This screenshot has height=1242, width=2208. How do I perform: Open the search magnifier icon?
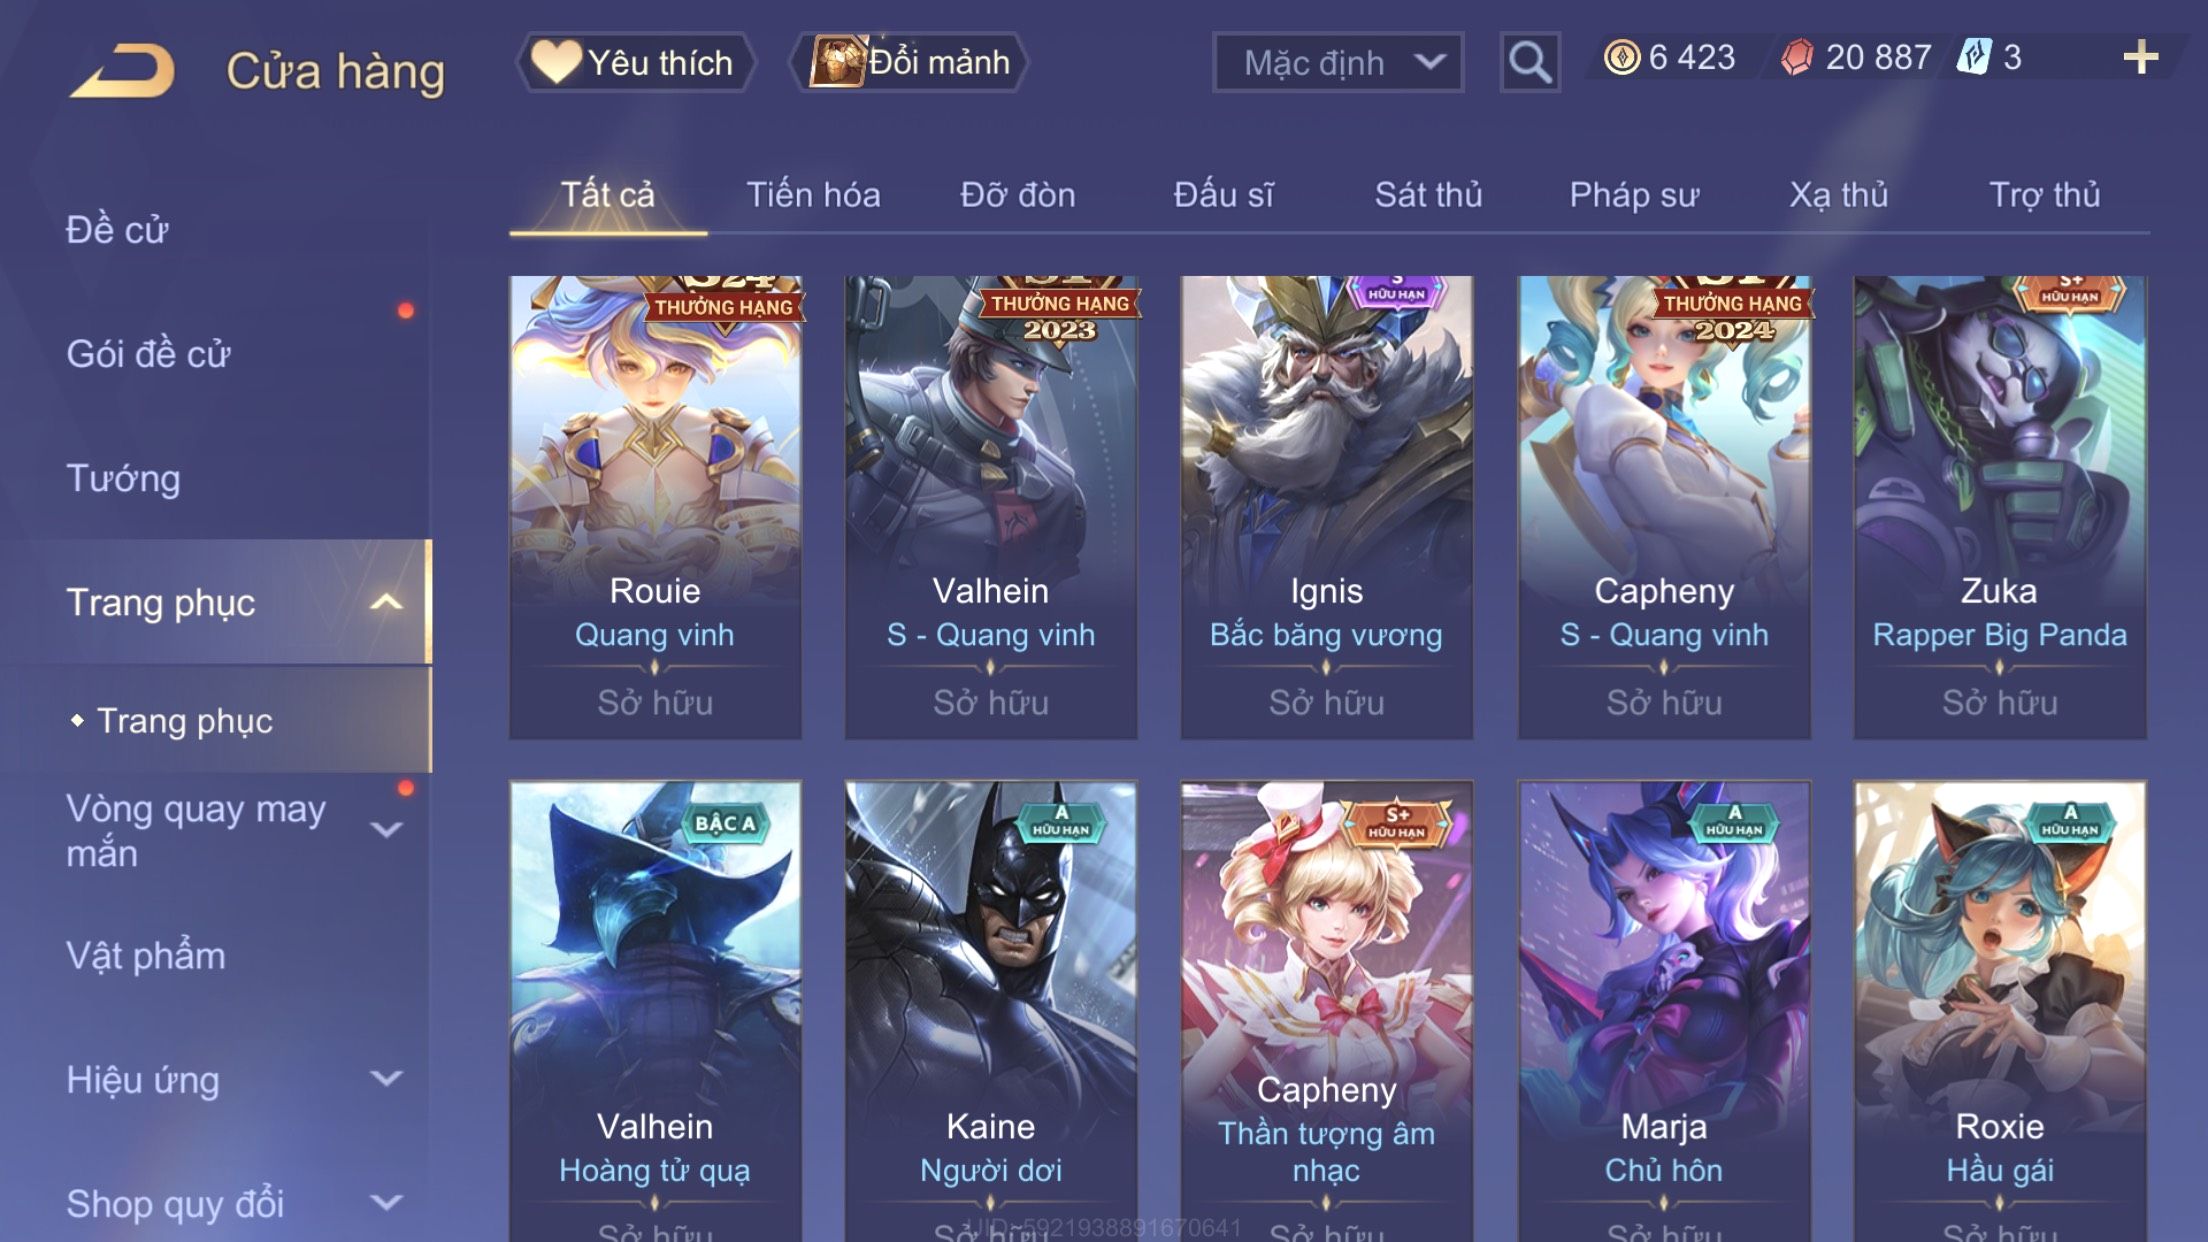(x=1530, y=62)
